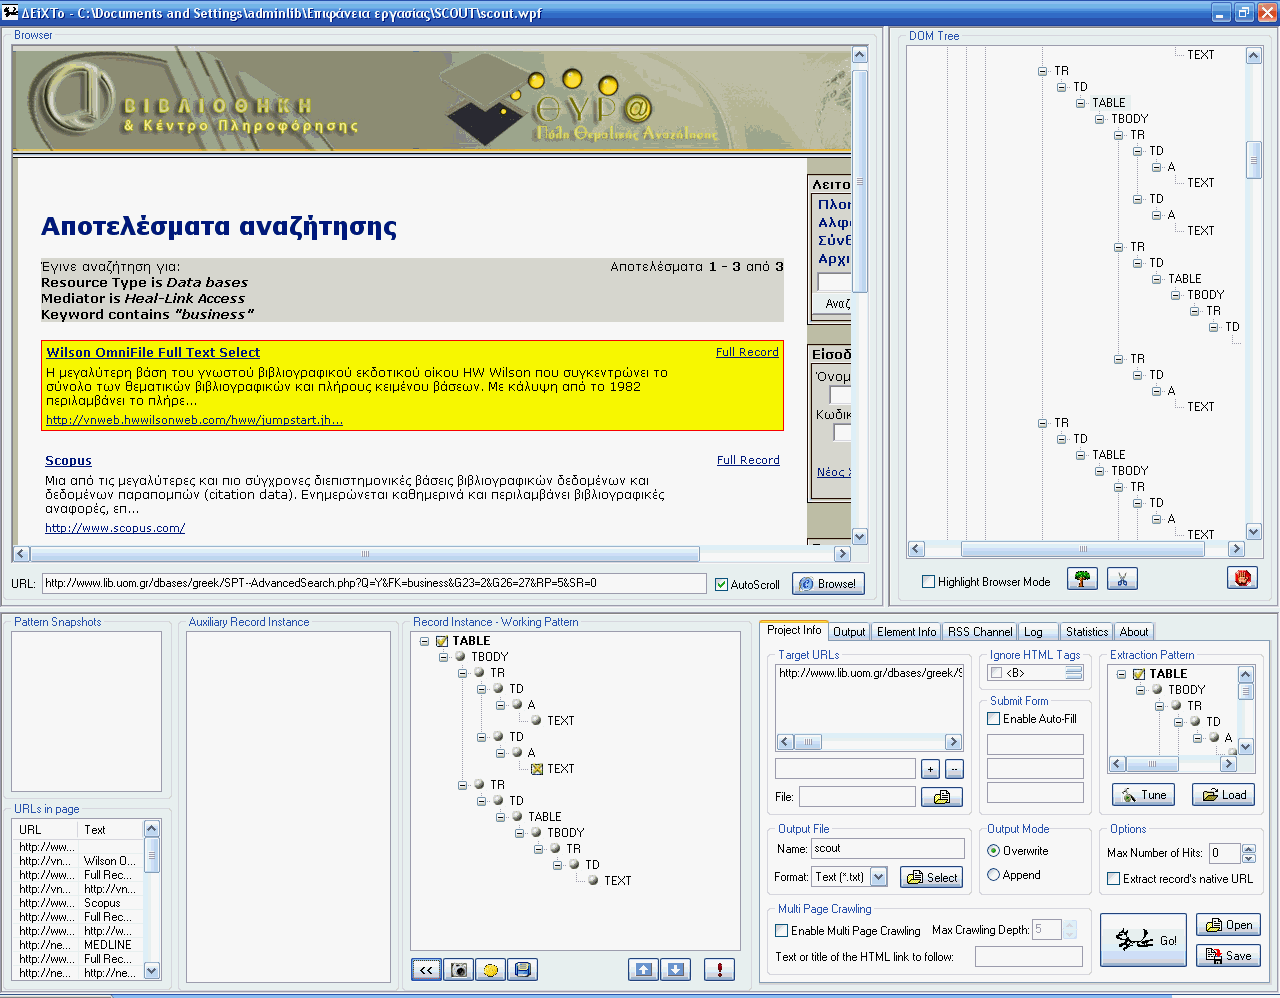This screenshot has height=998, width=1280.
Task: Click the down arrow button under Working Pattern
Action: 675,969
